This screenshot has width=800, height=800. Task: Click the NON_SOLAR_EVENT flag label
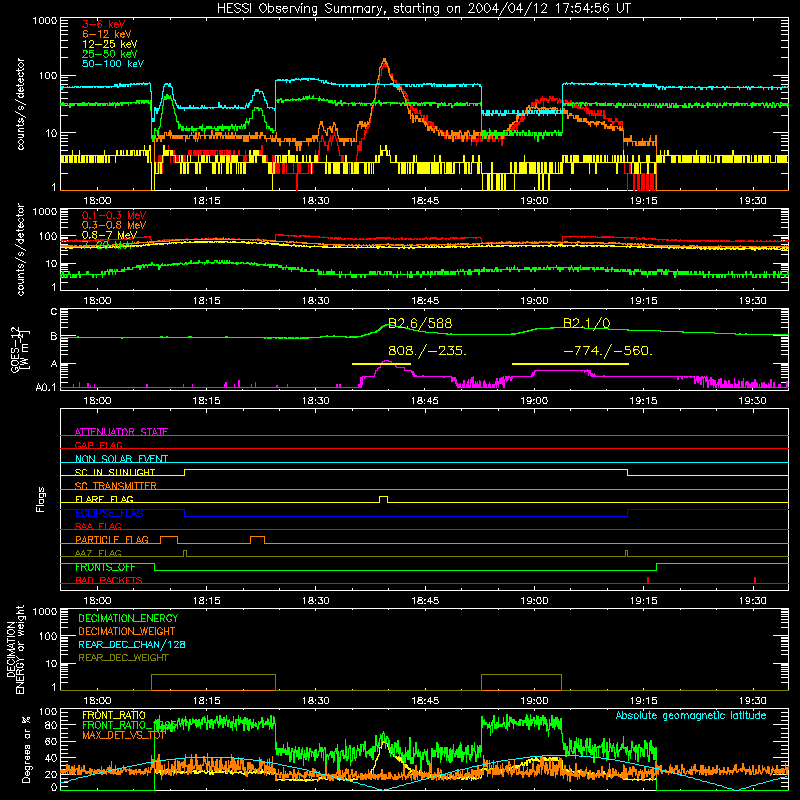click(x=121, y=459)
